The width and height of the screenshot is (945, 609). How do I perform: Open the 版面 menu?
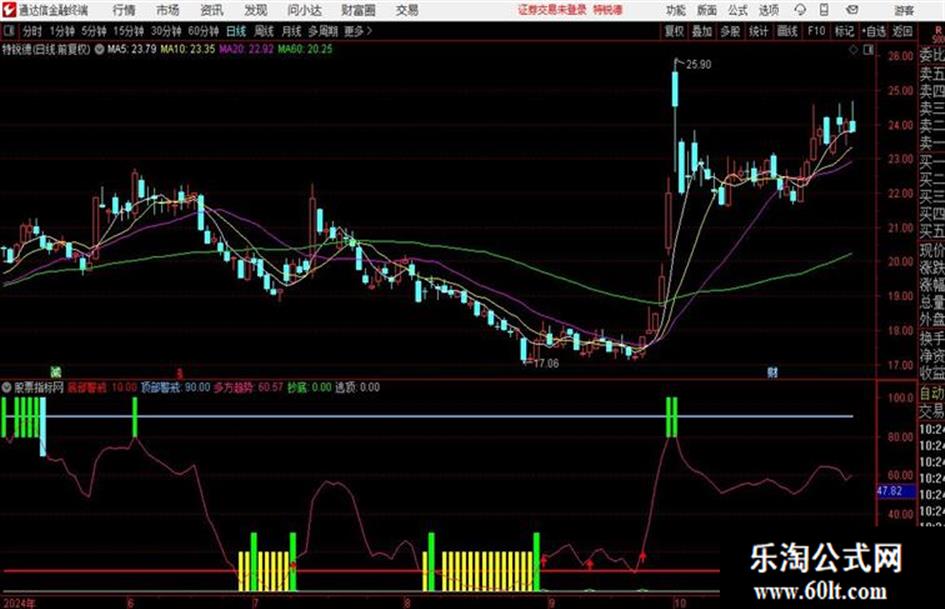[x=706, y=10]
